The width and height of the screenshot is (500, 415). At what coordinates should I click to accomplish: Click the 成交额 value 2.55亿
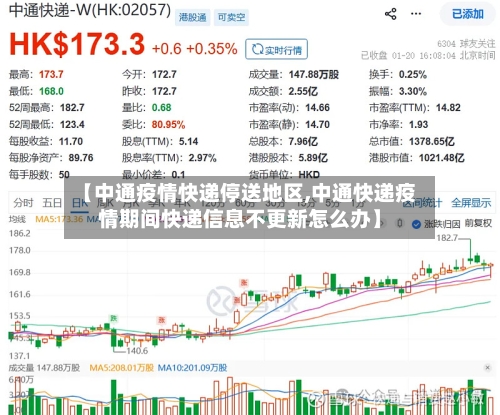pos(303,91)
